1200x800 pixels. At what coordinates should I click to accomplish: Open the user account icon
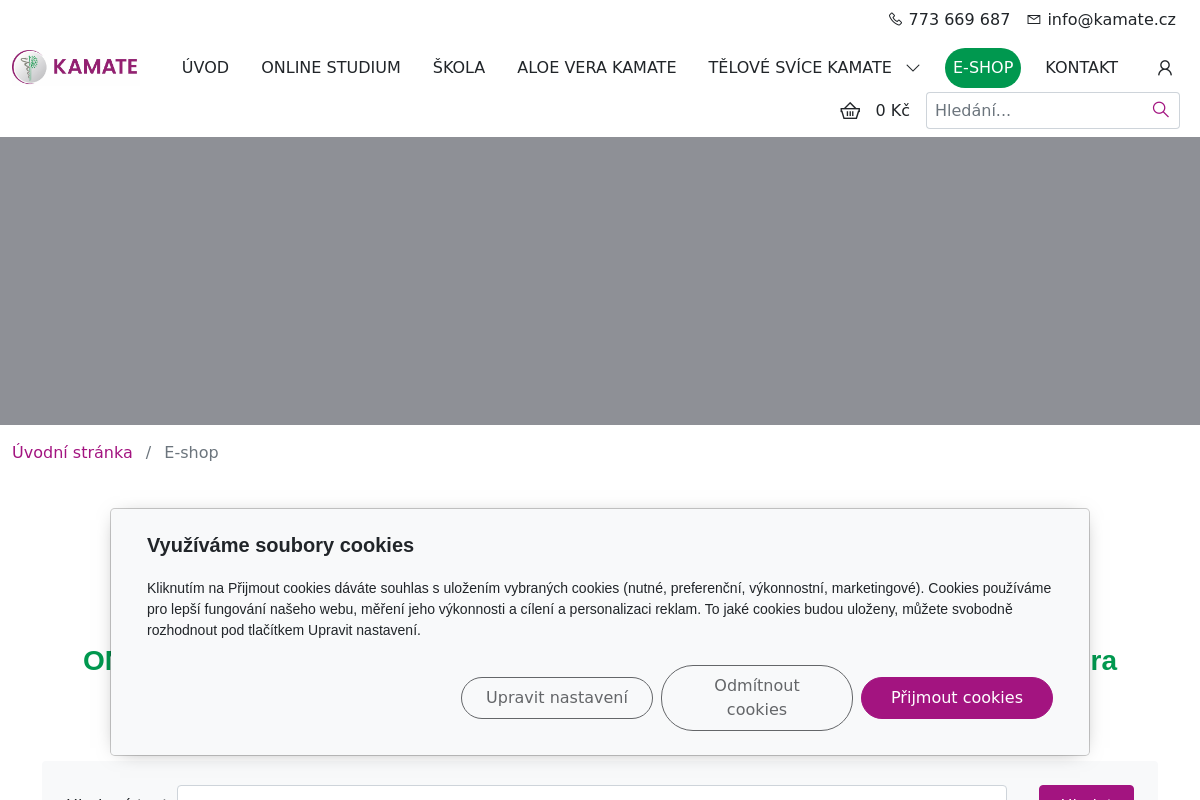point(1164,68)
